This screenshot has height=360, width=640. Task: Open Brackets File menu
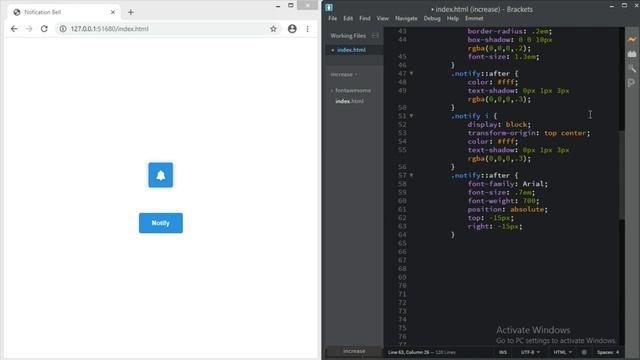click(x=333, y=18)
